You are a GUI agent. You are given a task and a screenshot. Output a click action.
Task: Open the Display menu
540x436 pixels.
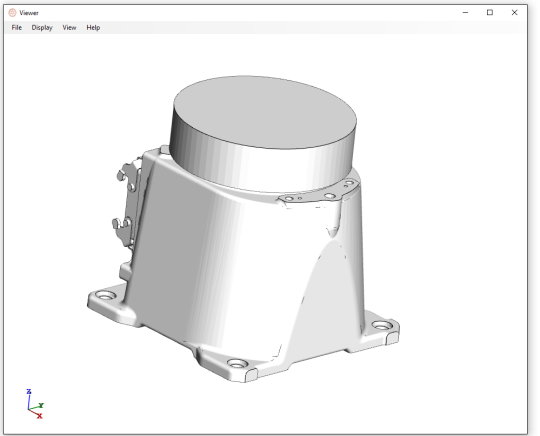coord(42,28)
